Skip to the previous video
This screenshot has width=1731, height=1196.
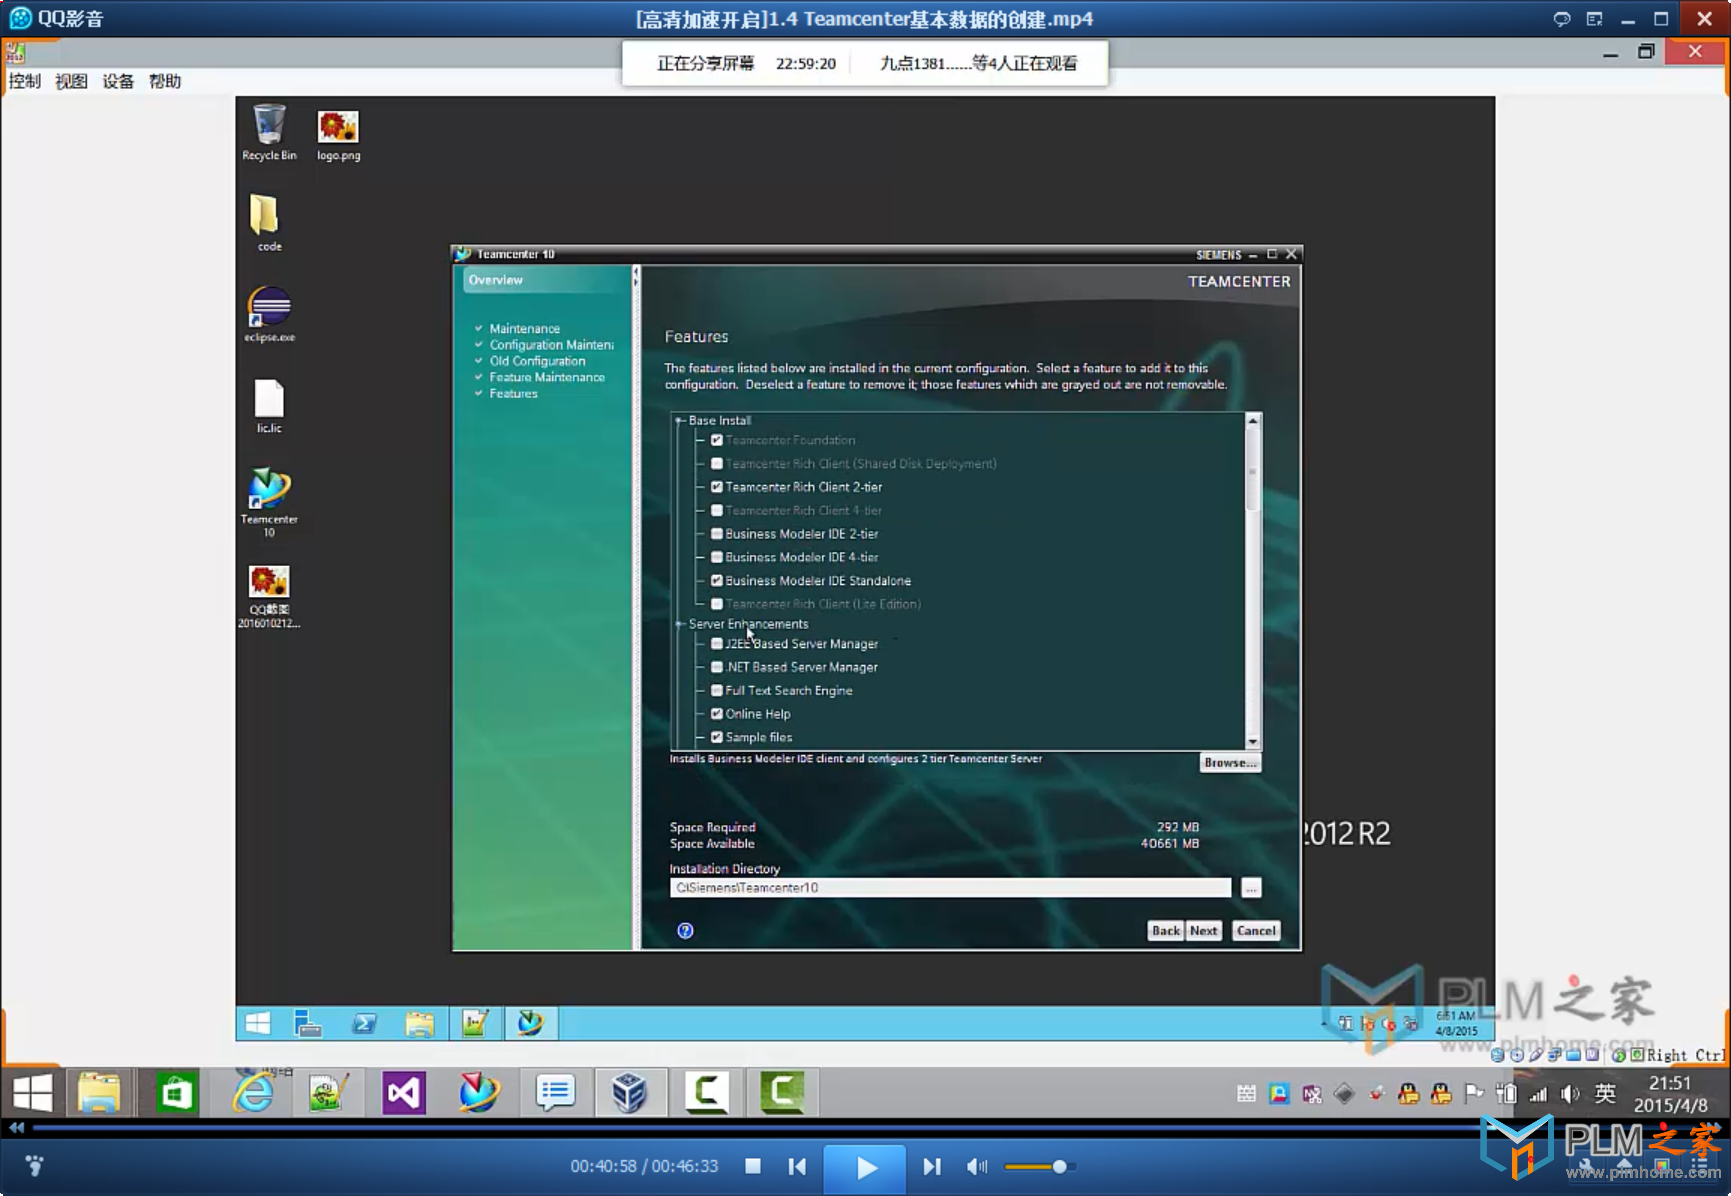[797, 1166]
